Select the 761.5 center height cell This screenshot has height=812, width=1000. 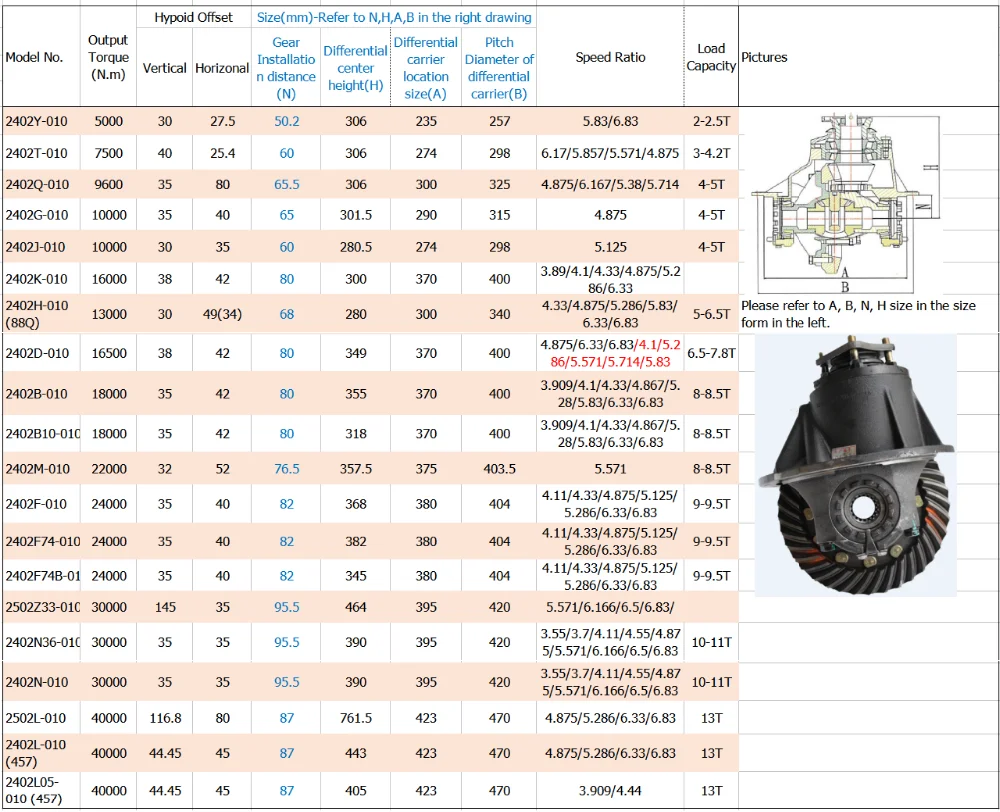[x=356, y=718]
